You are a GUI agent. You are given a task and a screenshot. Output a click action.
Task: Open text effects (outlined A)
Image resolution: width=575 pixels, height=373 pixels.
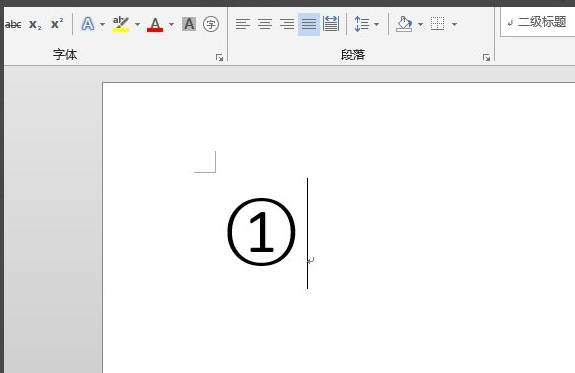click(x=88, y=24)
